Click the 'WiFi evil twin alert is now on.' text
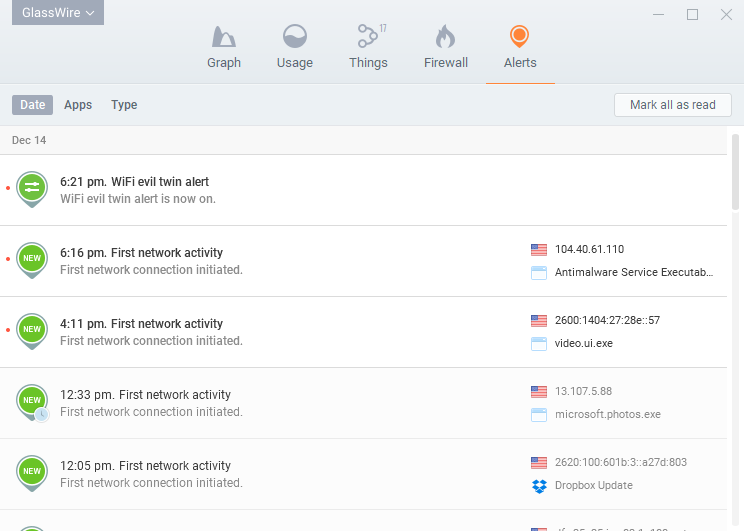 [138, 199]
